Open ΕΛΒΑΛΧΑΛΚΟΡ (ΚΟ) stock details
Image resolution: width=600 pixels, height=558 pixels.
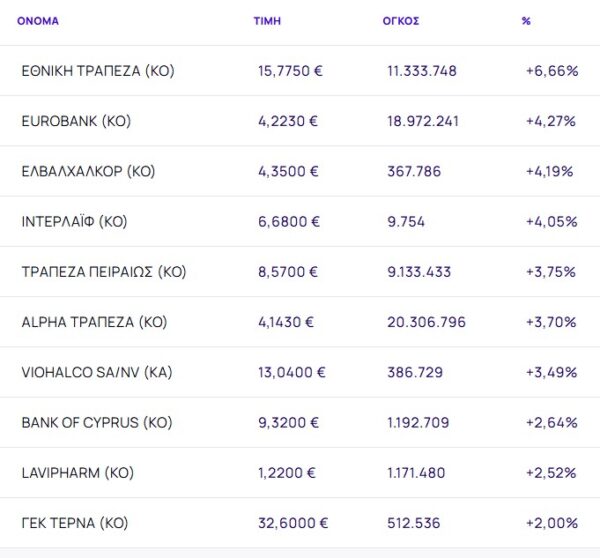(88, 171)
